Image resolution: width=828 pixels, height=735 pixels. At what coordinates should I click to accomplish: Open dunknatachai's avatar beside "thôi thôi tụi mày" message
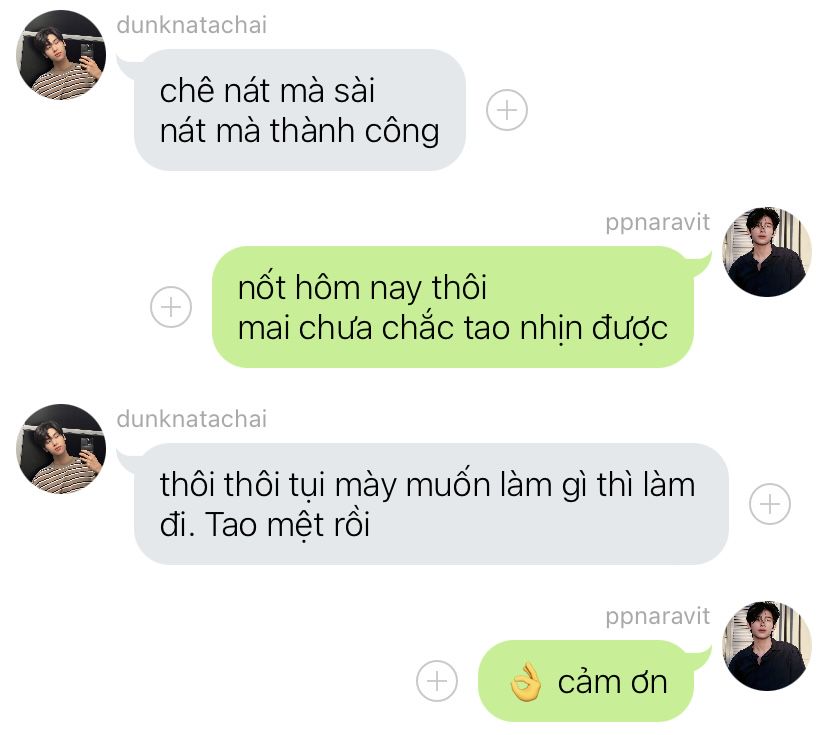pyautogui.click(x=61, y=449)
